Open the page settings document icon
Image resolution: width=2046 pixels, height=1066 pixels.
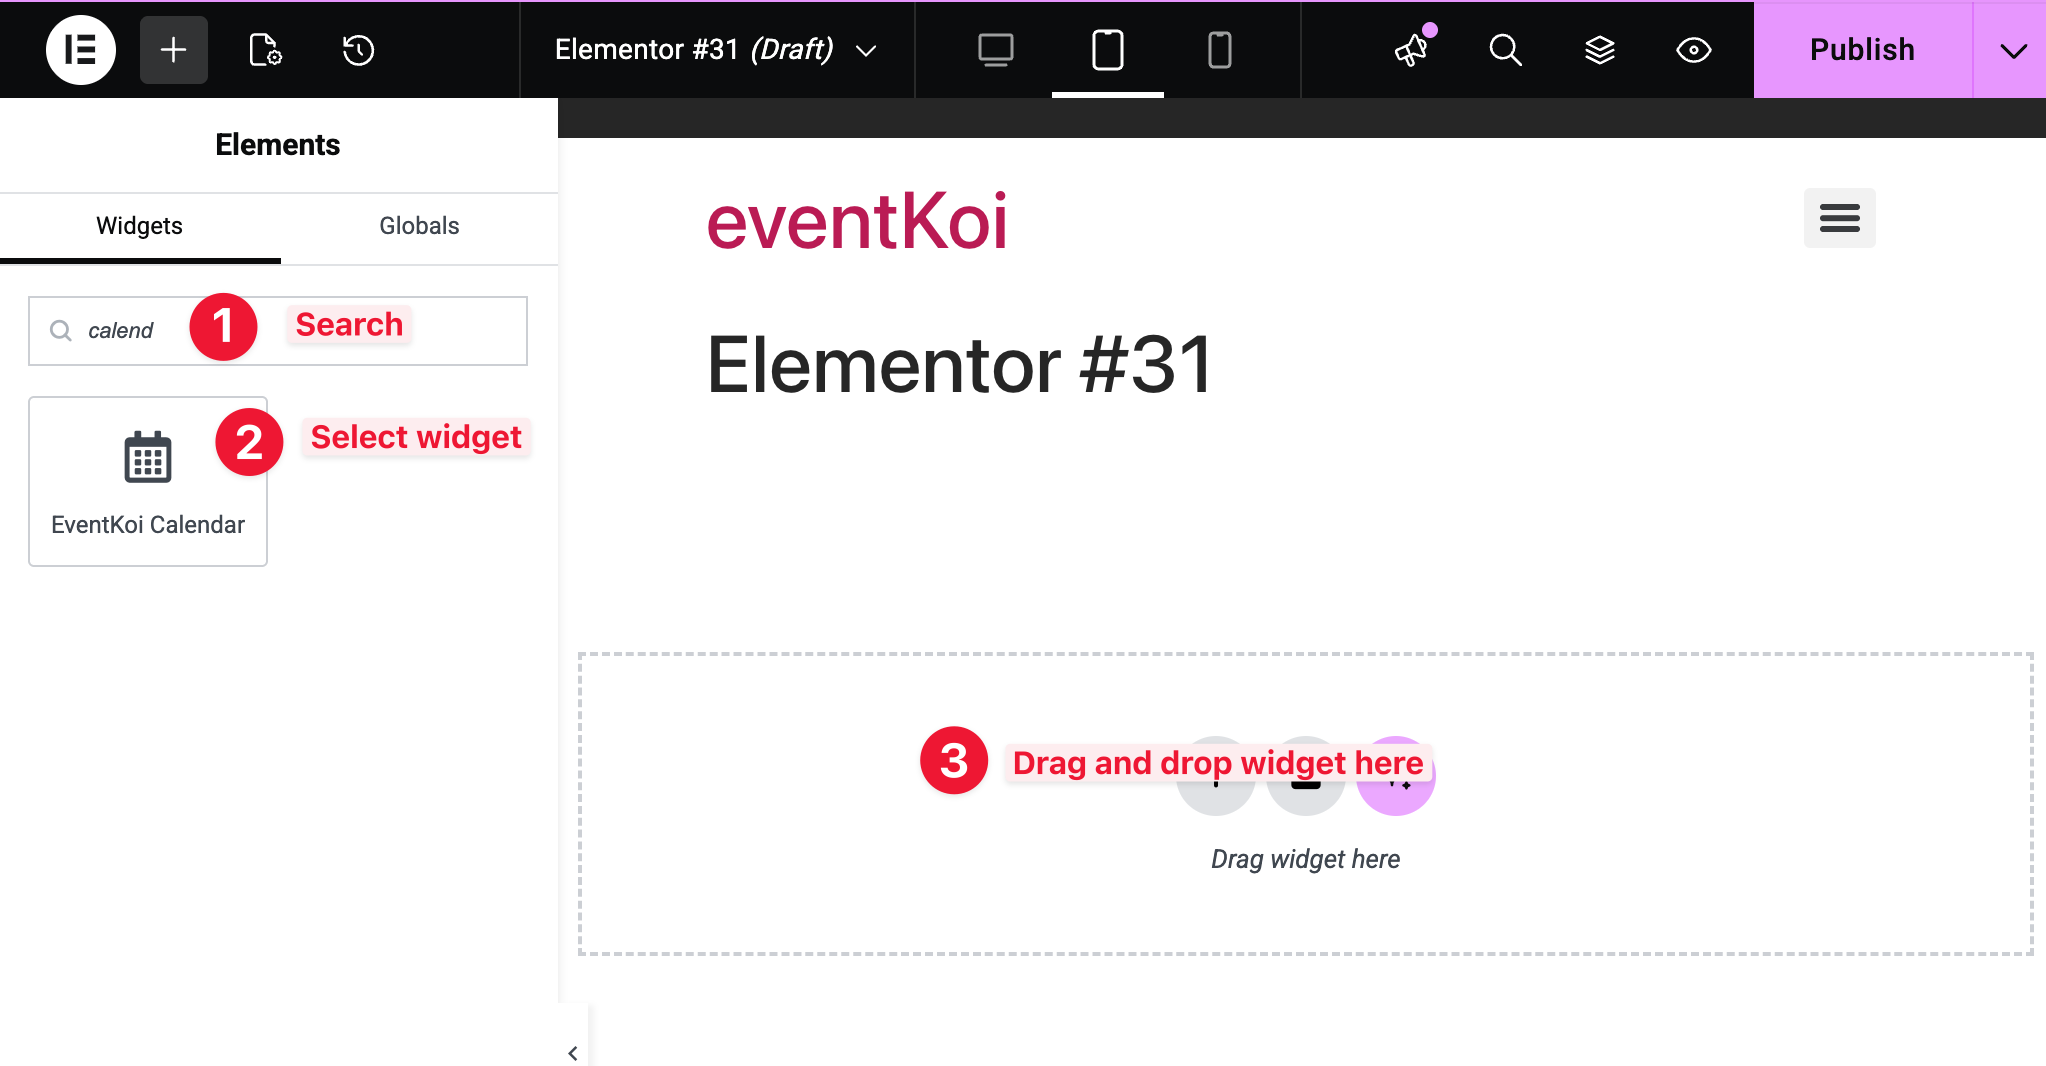(x=265, y=50)
